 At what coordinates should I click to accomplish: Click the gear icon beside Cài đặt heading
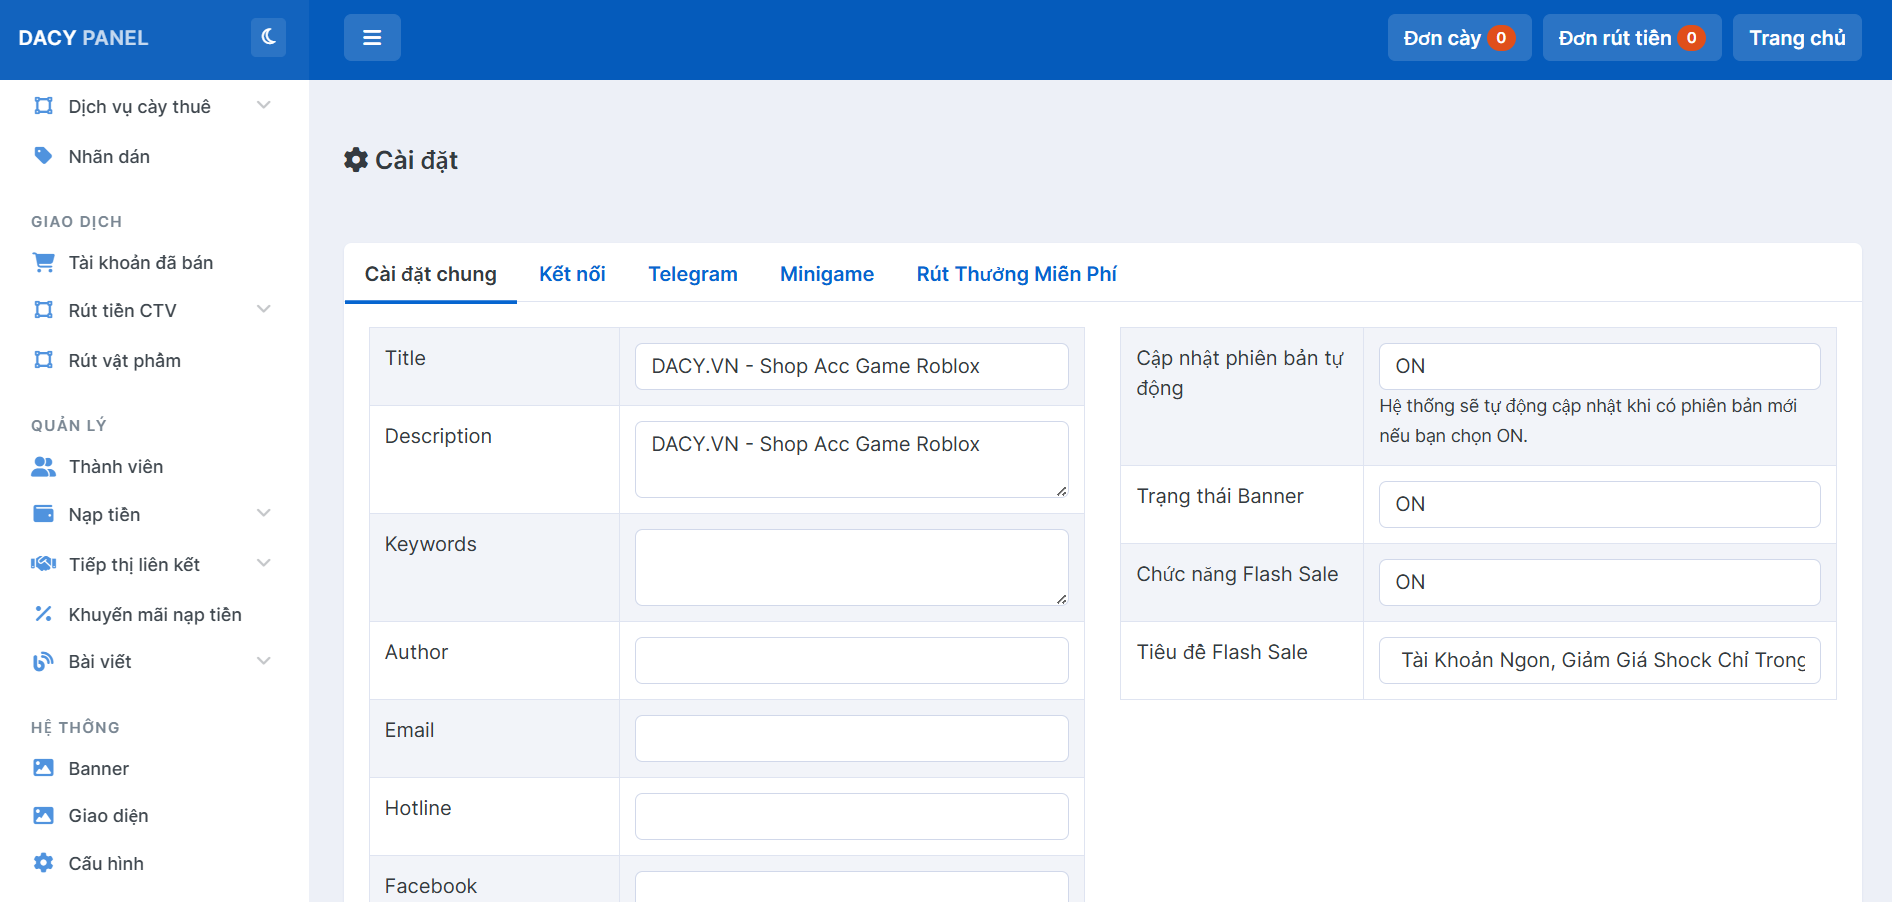pos(356,160)
